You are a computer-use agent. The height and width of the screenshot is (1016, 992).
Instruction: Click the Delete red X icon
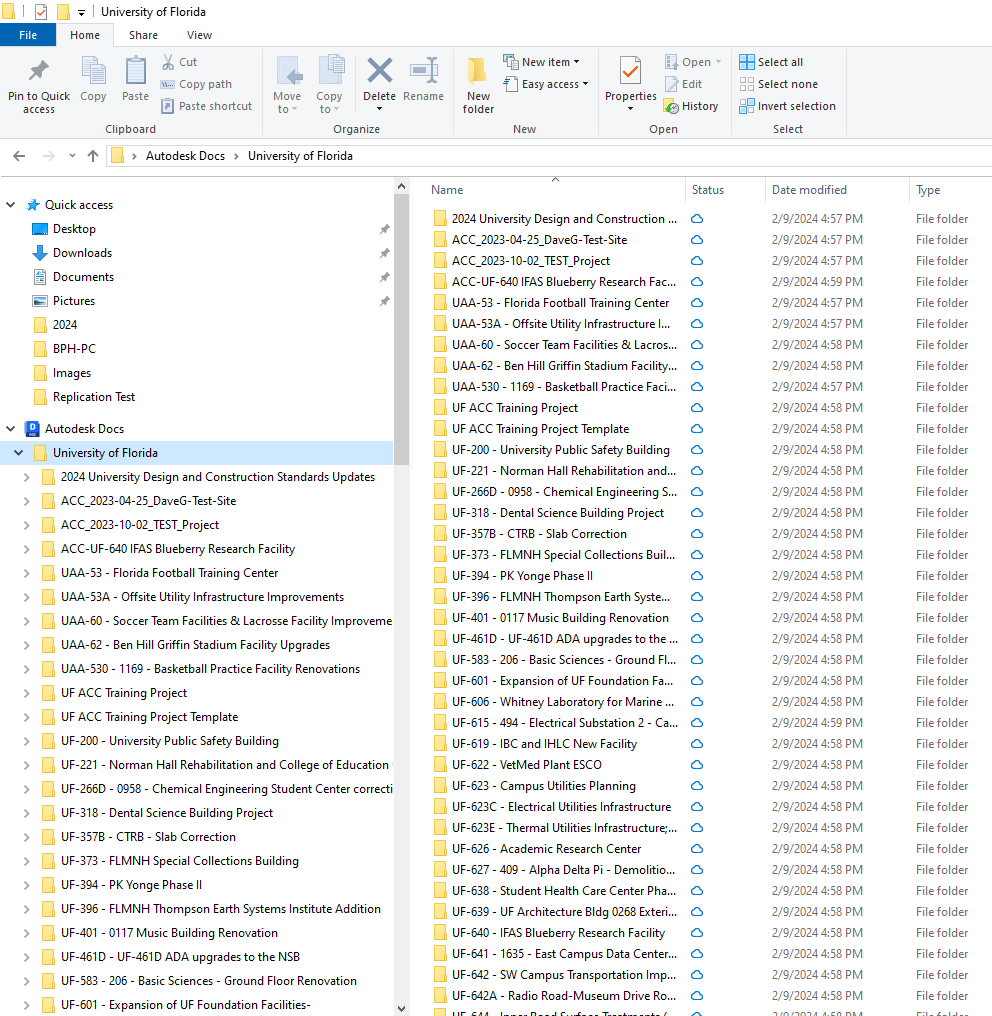[x=380, y=71]
